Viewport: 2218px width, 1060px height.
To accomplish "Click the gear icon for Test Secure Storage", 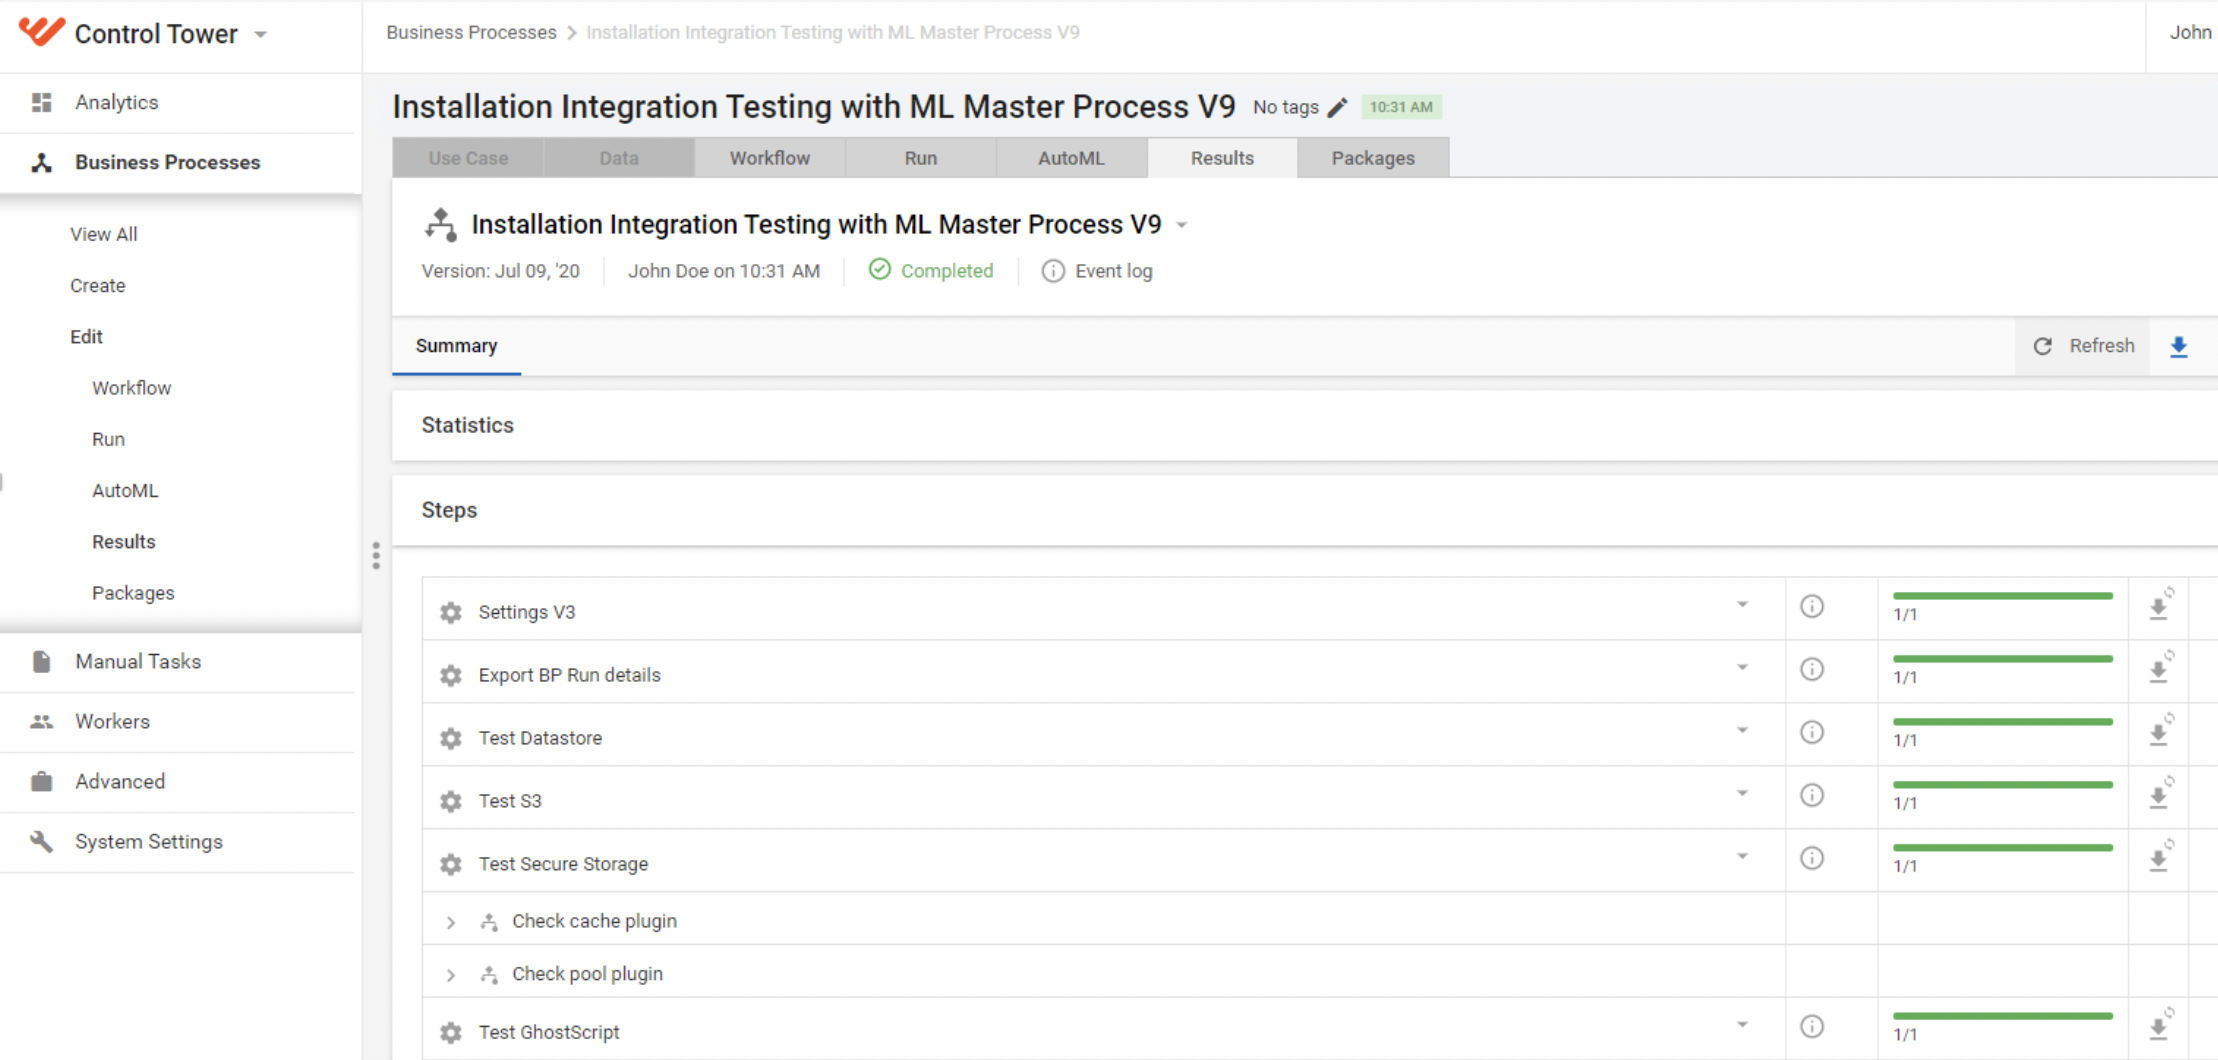I will 451,864.
